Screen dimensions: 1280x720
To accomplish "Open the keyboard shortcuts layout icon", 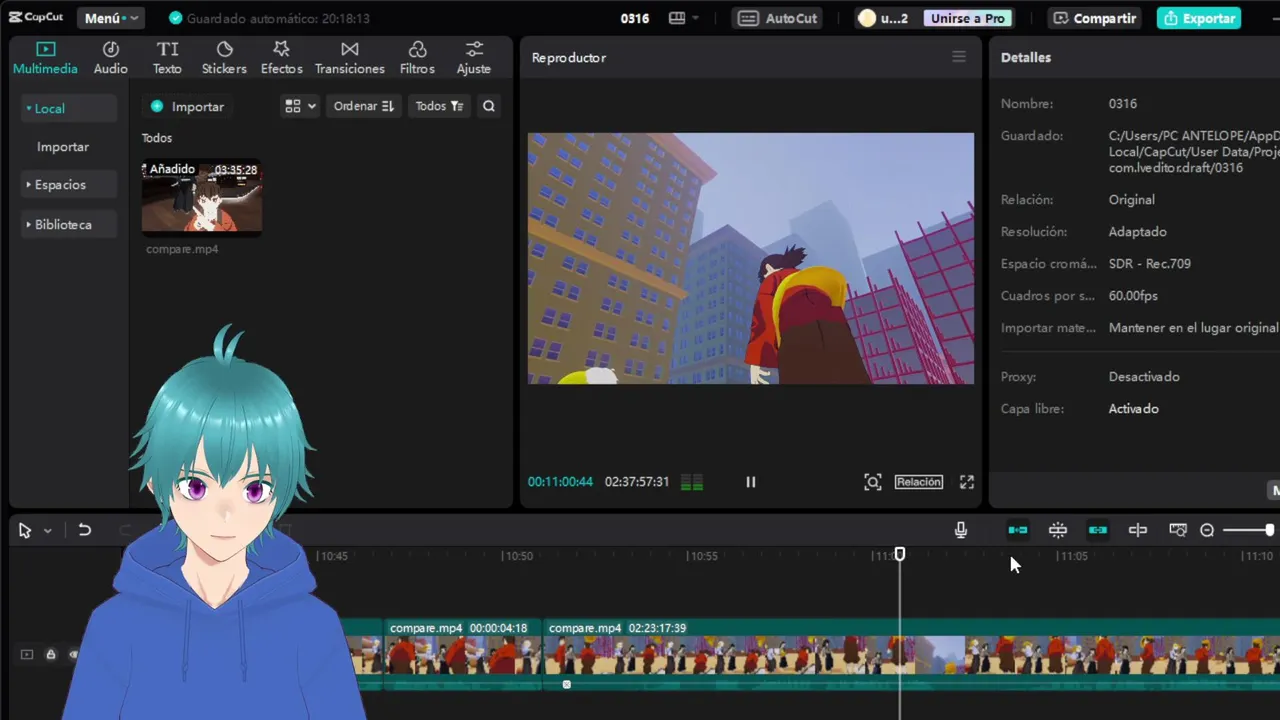I will pyautogui.click(x=683, y=18).
